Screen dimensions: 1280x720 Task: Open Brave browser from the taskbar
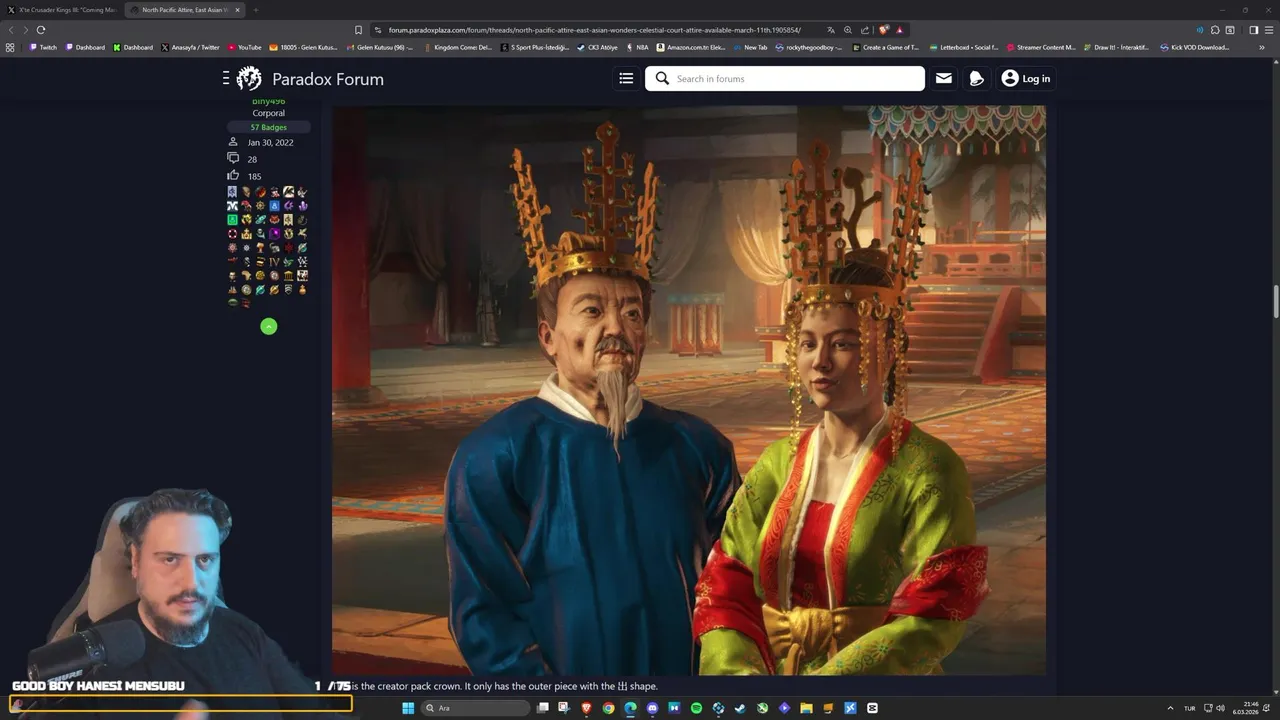point(586,708)
